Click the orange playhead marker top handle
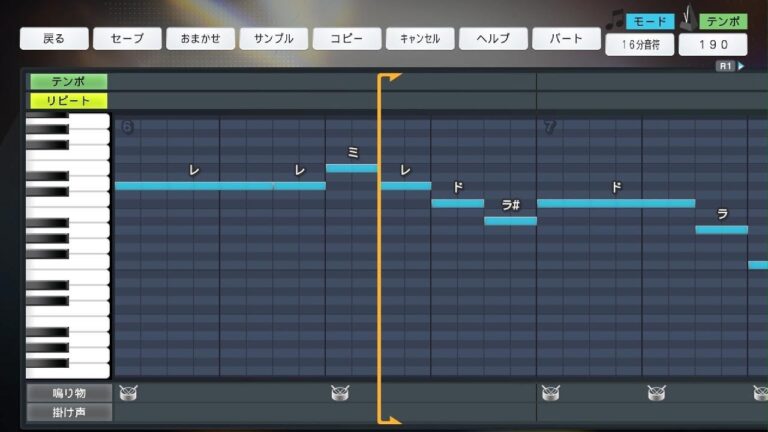Image resolution: width=768 pixels, height=432 pixels. 390,78
